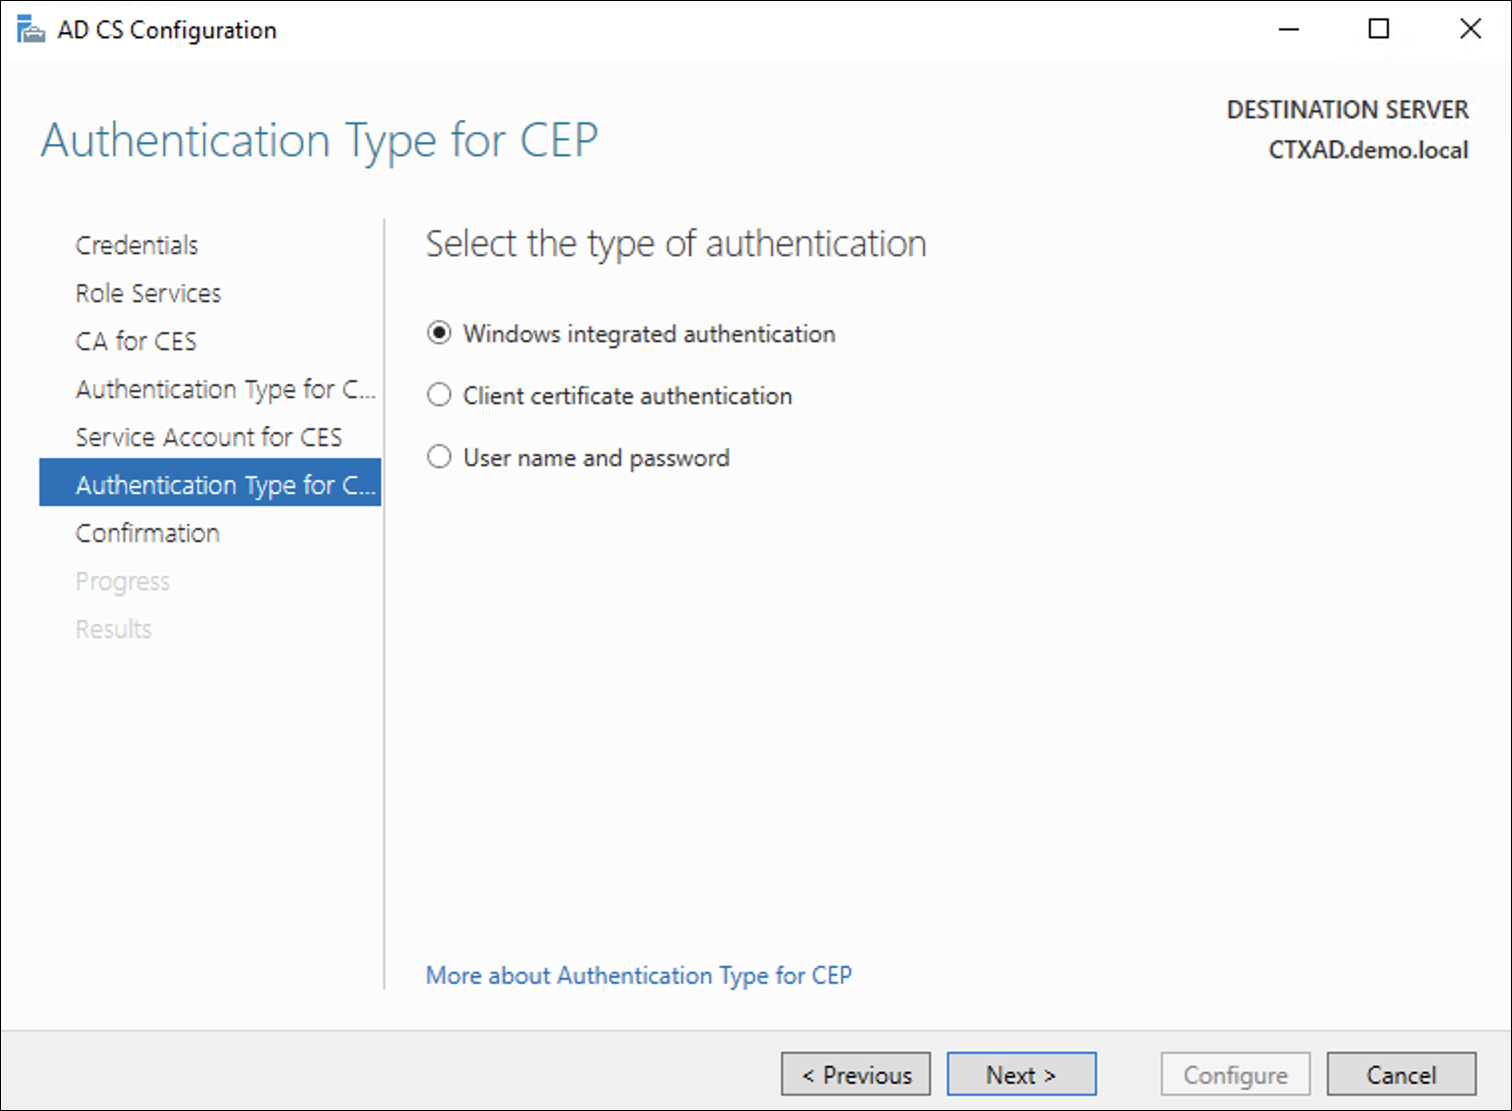
Task: Click the grayed-out Progress step
Action: point(122,581)
